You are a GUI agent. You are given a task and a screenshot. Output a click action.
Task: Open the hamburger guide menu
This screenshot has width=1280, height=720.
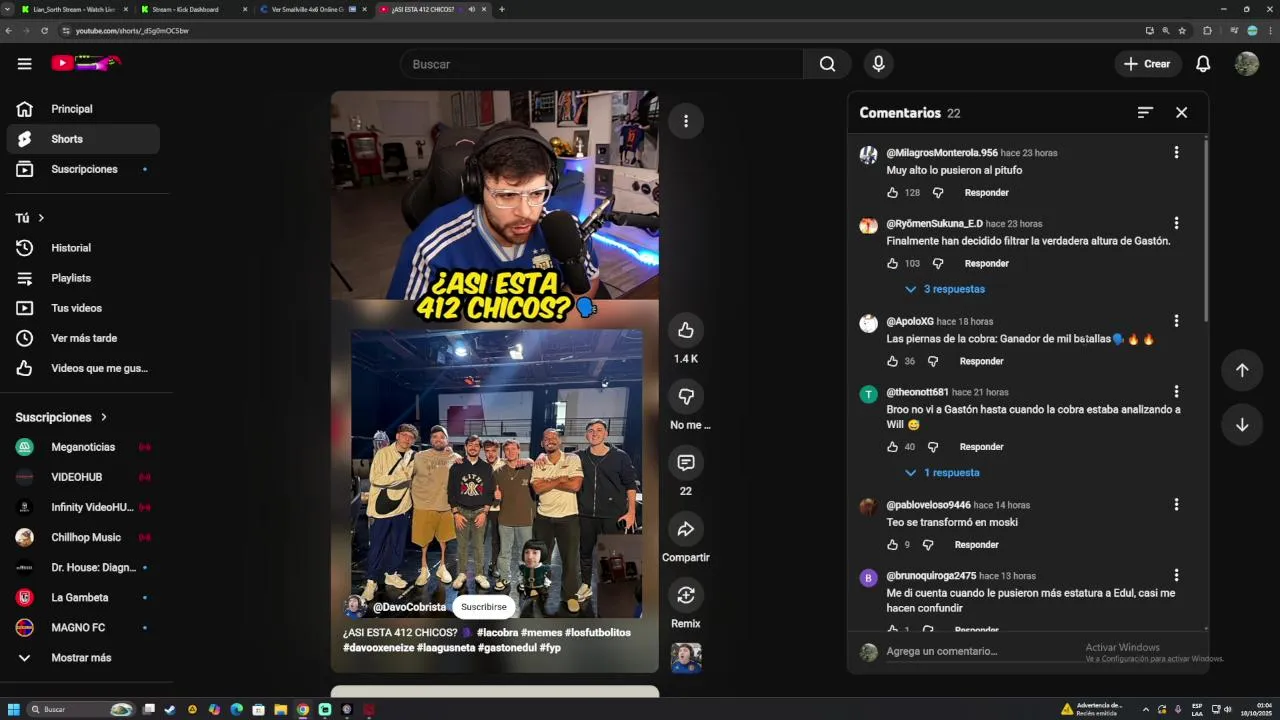click(x=24, y=64)
